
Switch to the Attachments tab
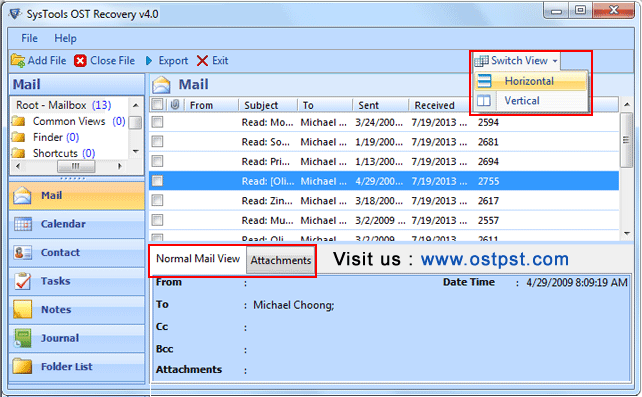[281, 260]
